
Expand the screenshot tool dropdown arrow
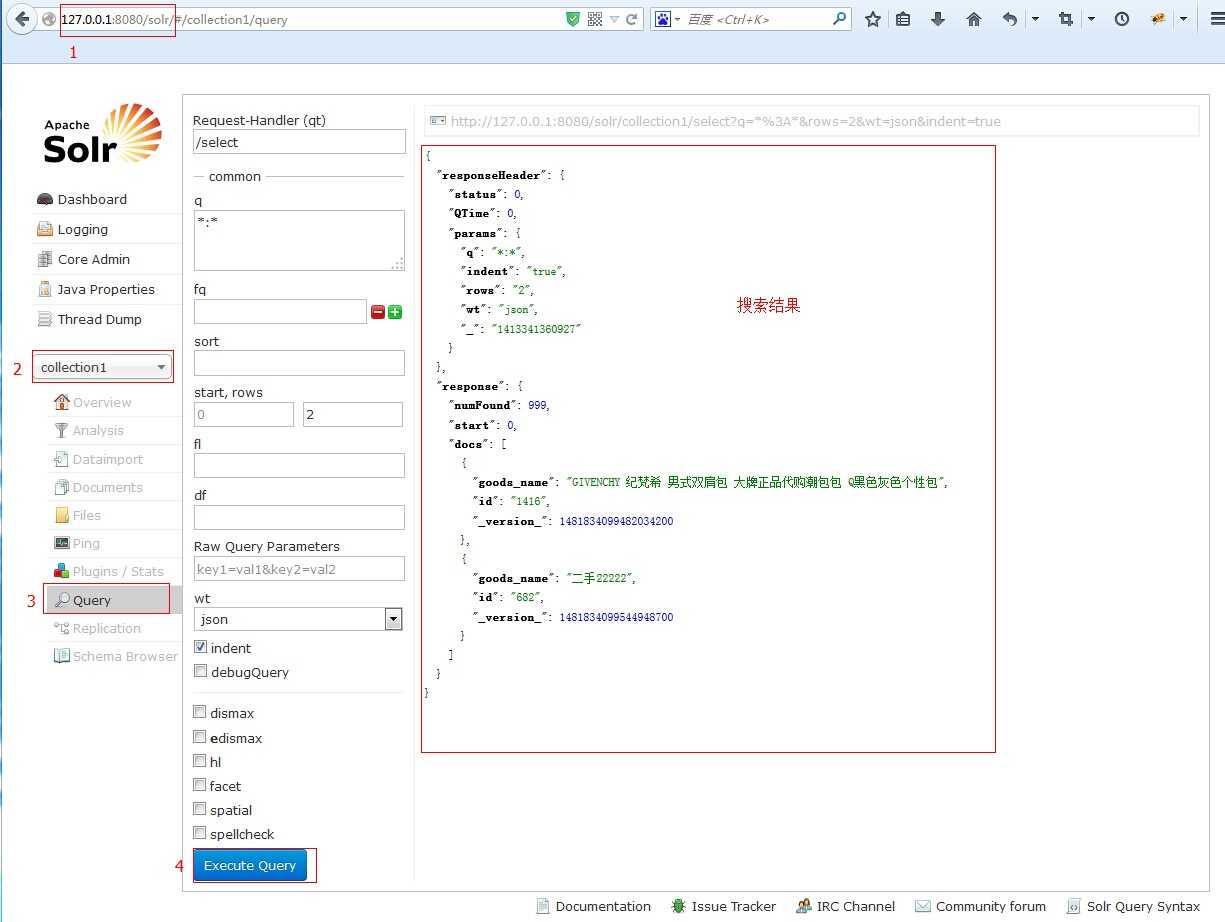click(1091, 19)
